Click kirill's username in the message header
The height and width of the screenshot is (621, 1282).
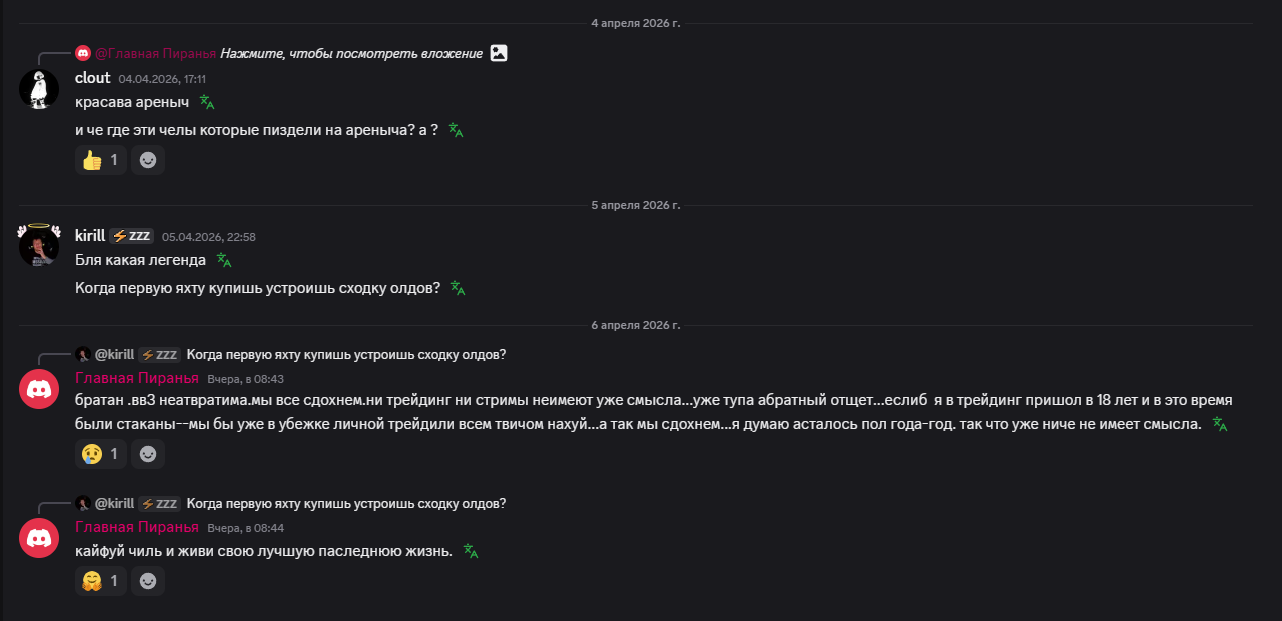[x=90, y=236]
